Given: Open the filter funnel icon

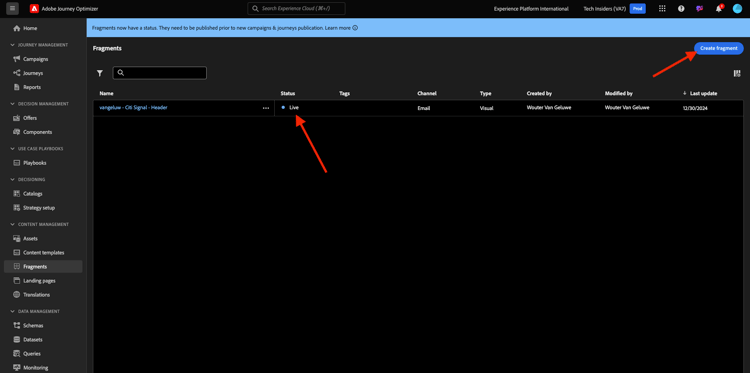Looking at the screenshot, I should [99, 73].
